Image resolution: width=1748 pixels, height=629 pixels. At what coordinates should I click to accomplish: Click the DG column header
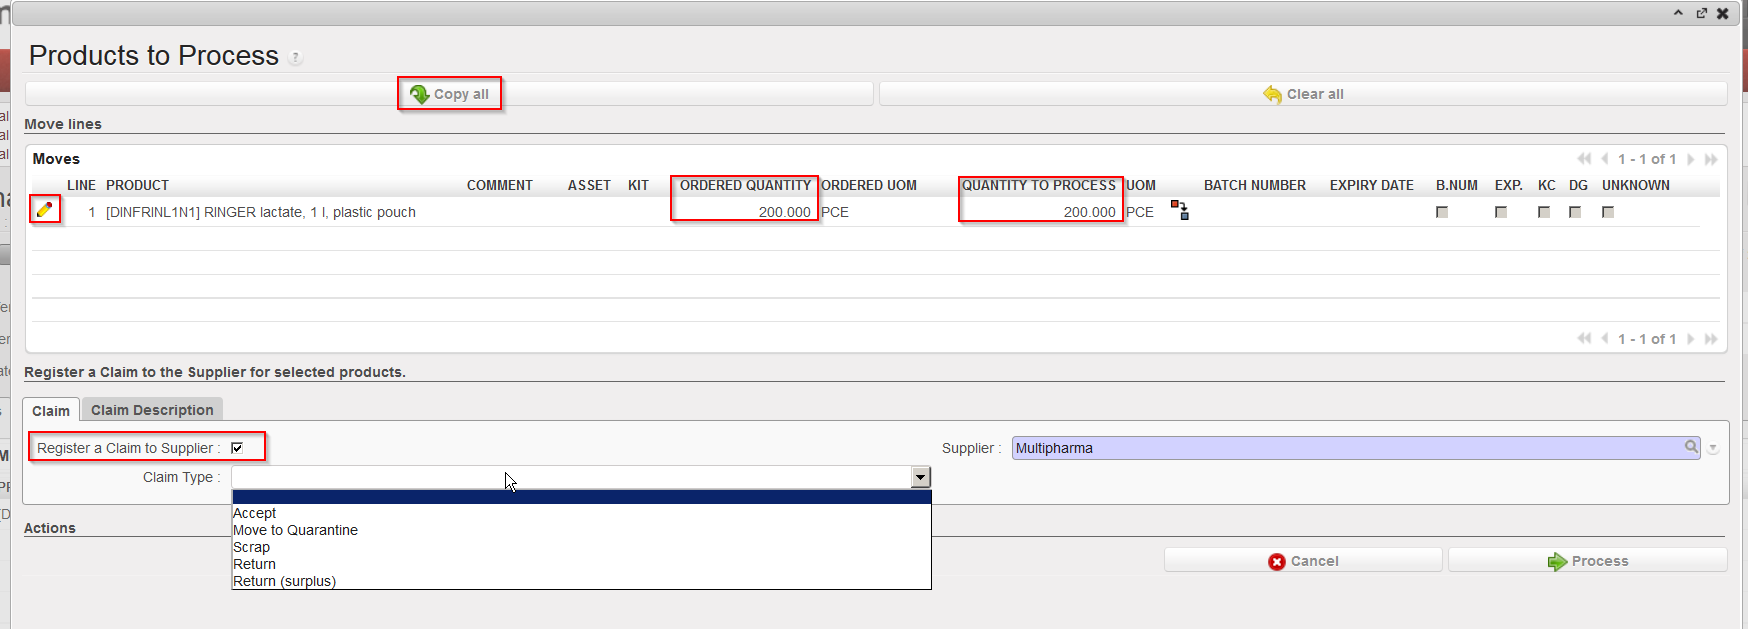pyautogui.click(x=1579, y=185)
